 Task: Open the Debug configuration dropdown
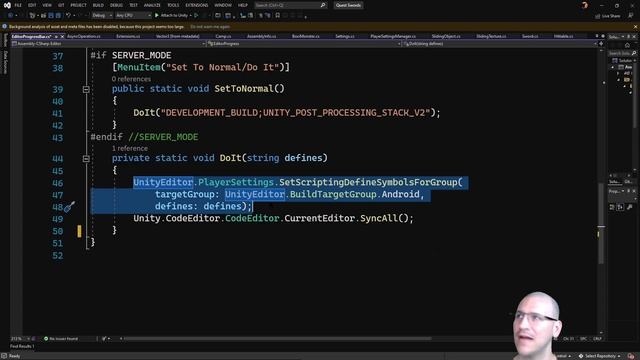[x=102, y=16]
